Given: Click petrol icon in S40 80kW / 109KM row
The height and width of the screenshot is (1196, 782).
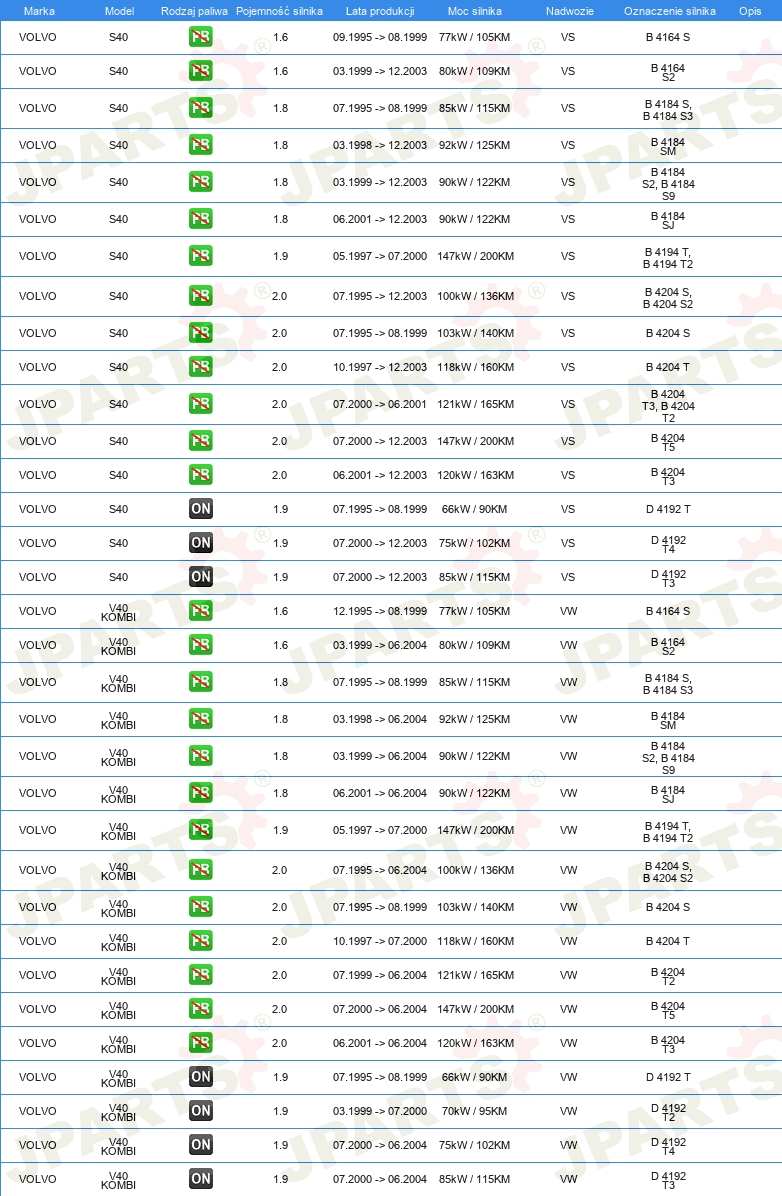Looking at the screenshot, I should coord(201,71).
